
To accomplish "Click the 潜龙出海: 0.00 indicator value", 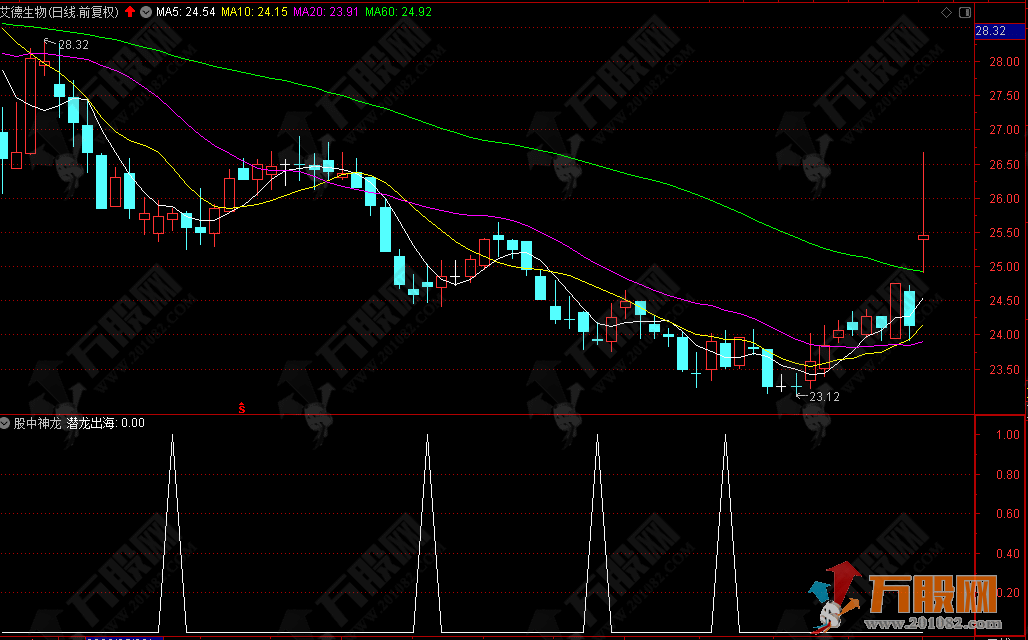I will tap(106, 423).
